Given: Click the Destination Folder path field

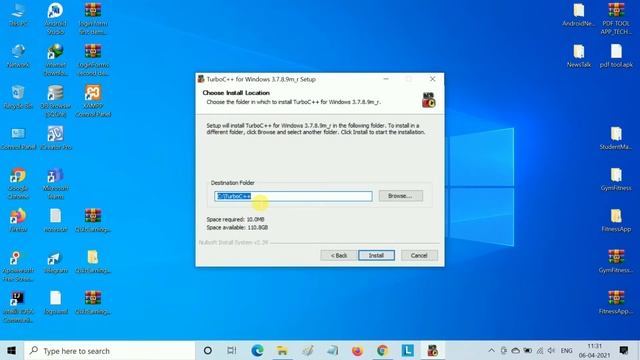Looking at the screenshot, I should [293, 196].
